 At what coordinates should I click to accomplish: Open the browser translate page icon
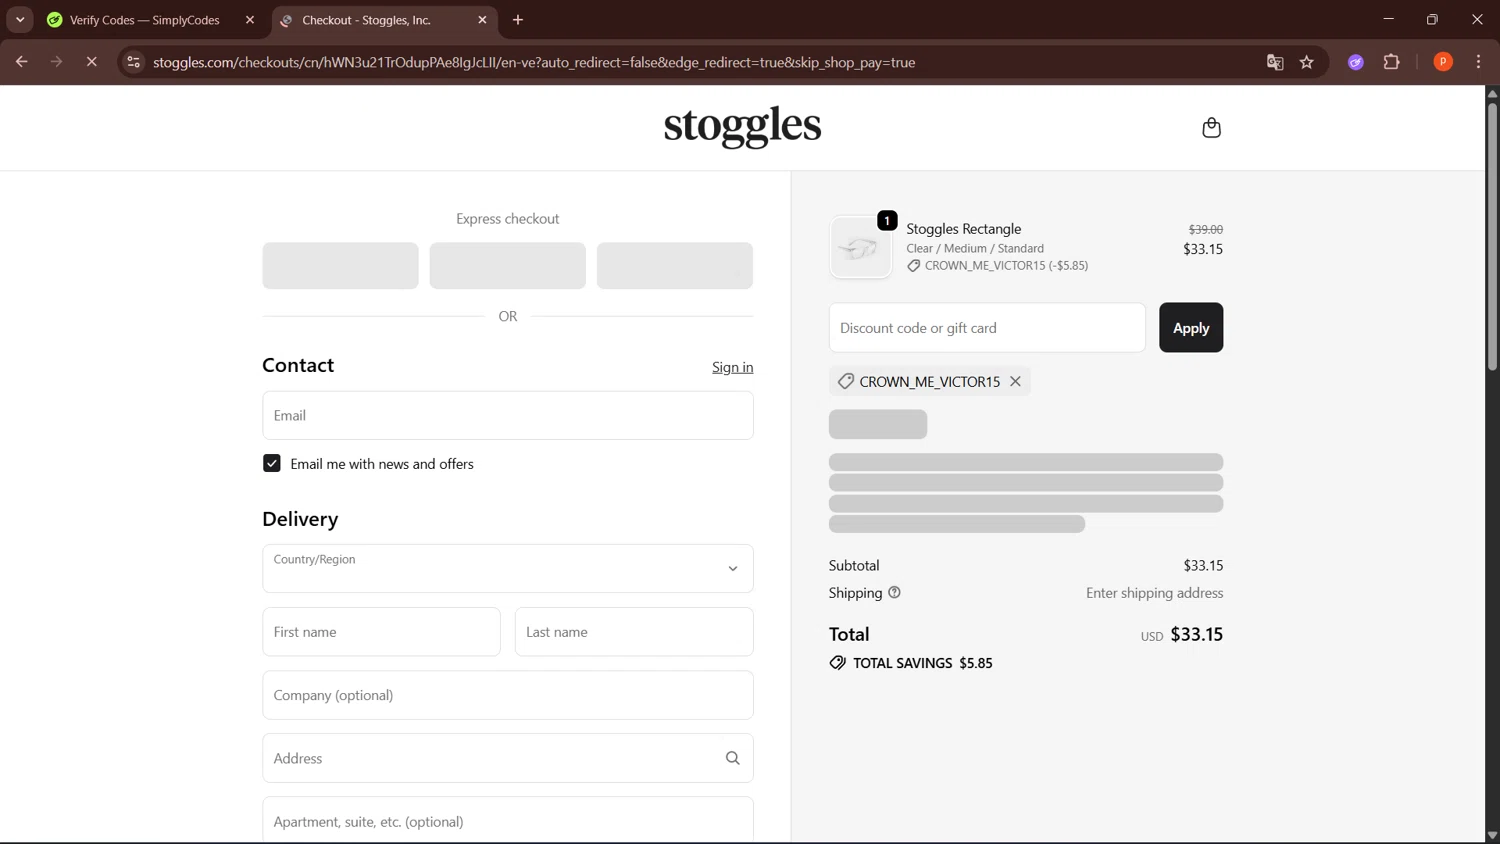pyautogui.click(x=1274, y=62)
